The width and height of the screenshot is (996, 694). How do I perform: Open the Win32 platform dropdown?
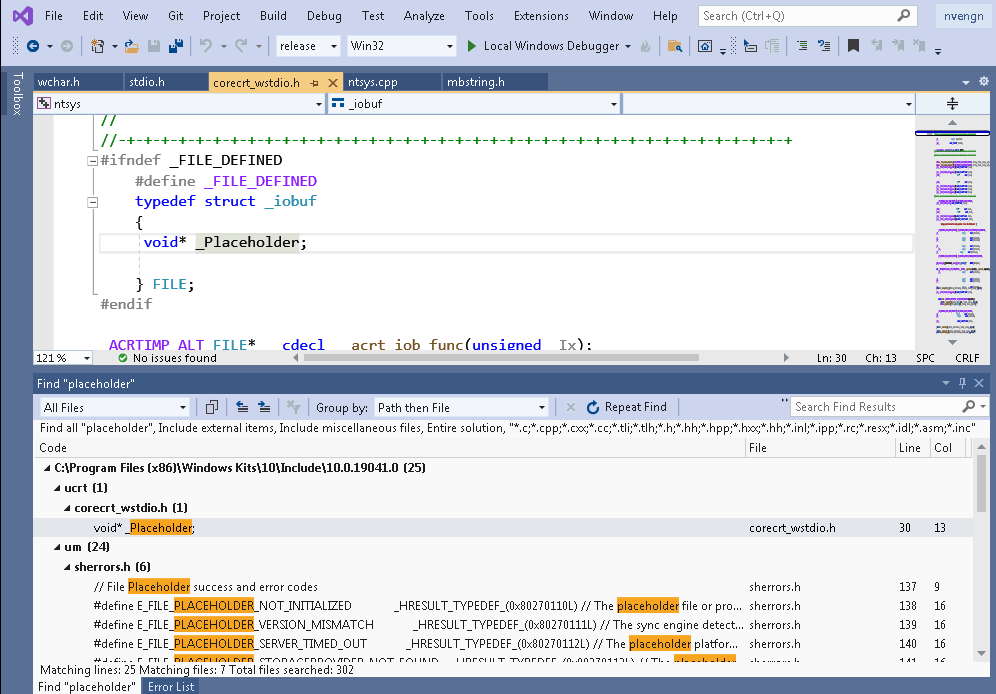(x=401, y=46)
